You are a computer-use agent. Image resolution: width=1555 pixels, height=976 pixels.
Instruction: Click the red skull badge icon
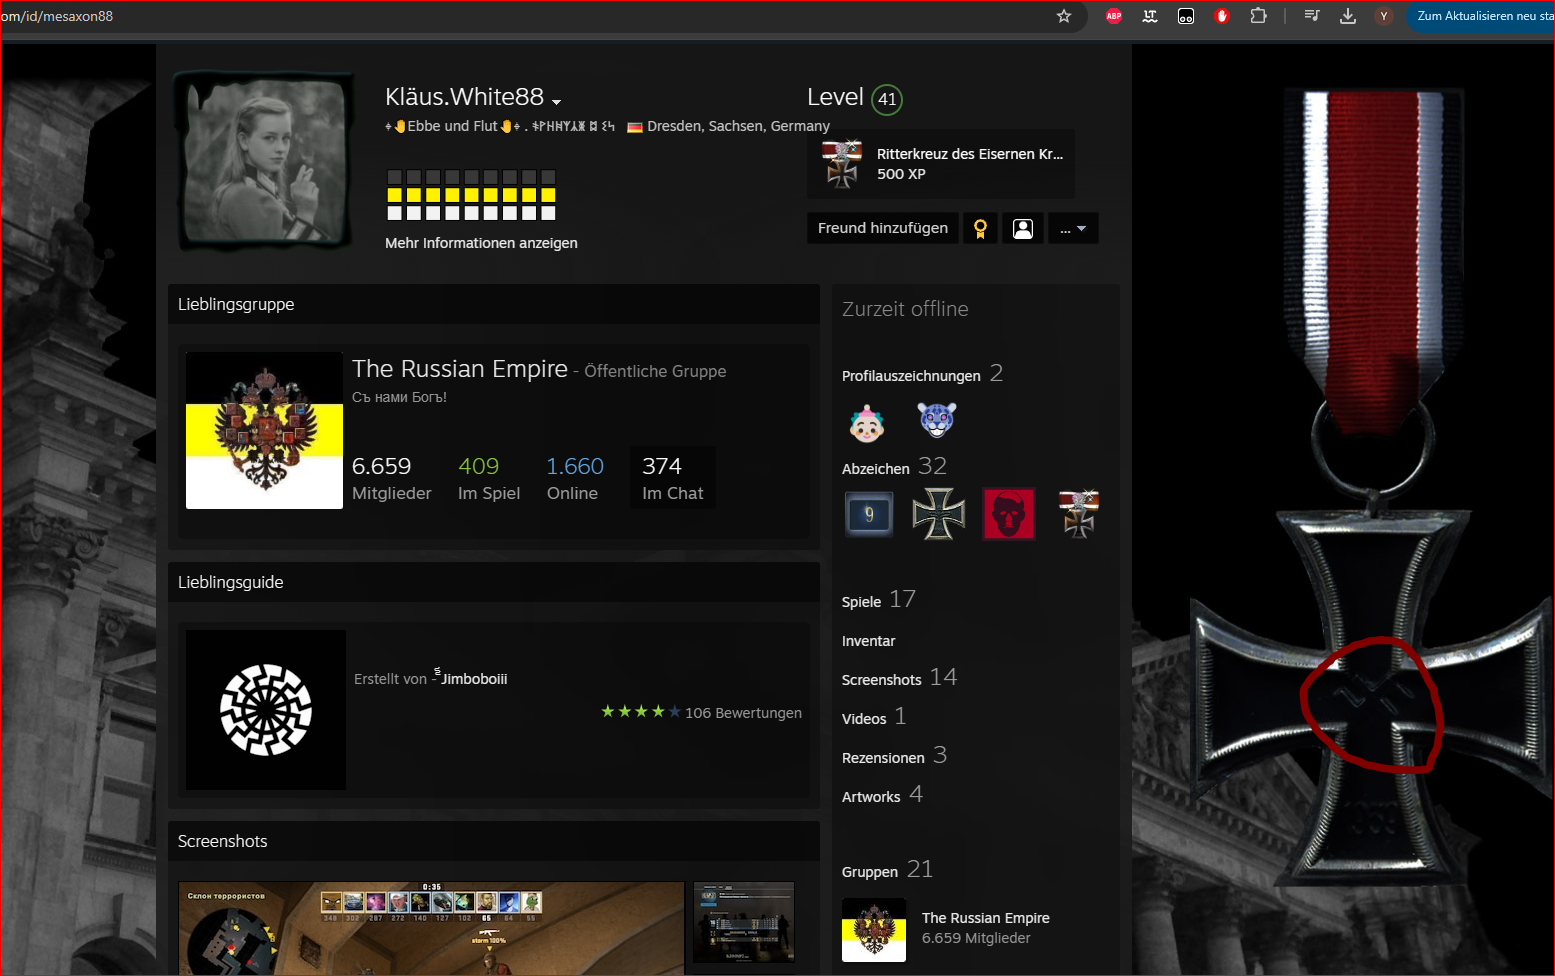(1008, 514)
